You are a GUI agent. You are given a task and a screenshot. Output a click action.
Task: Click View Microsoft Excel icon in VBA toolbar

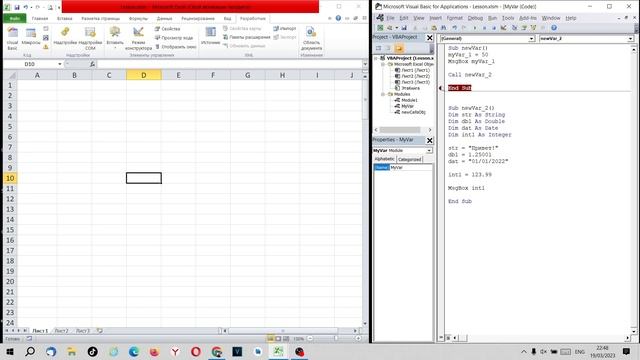[x=380, y=28]
